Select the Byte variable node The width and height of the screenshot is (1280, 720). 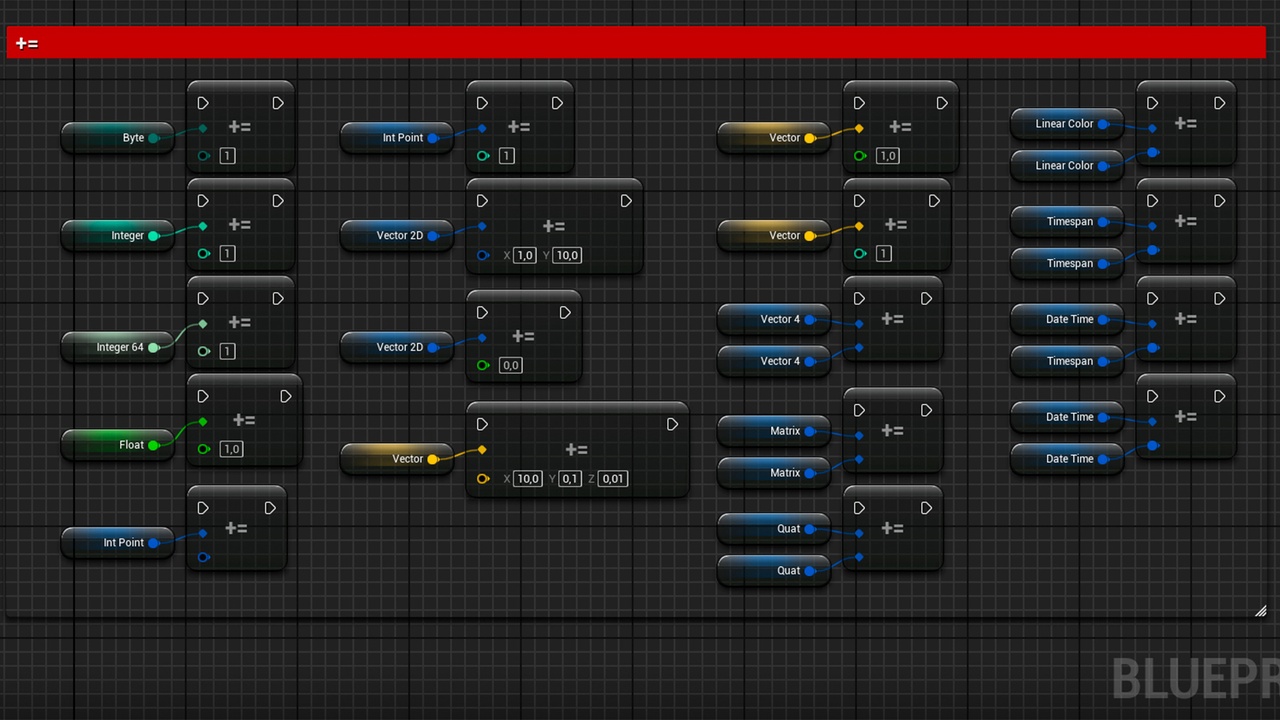[118, 138]
